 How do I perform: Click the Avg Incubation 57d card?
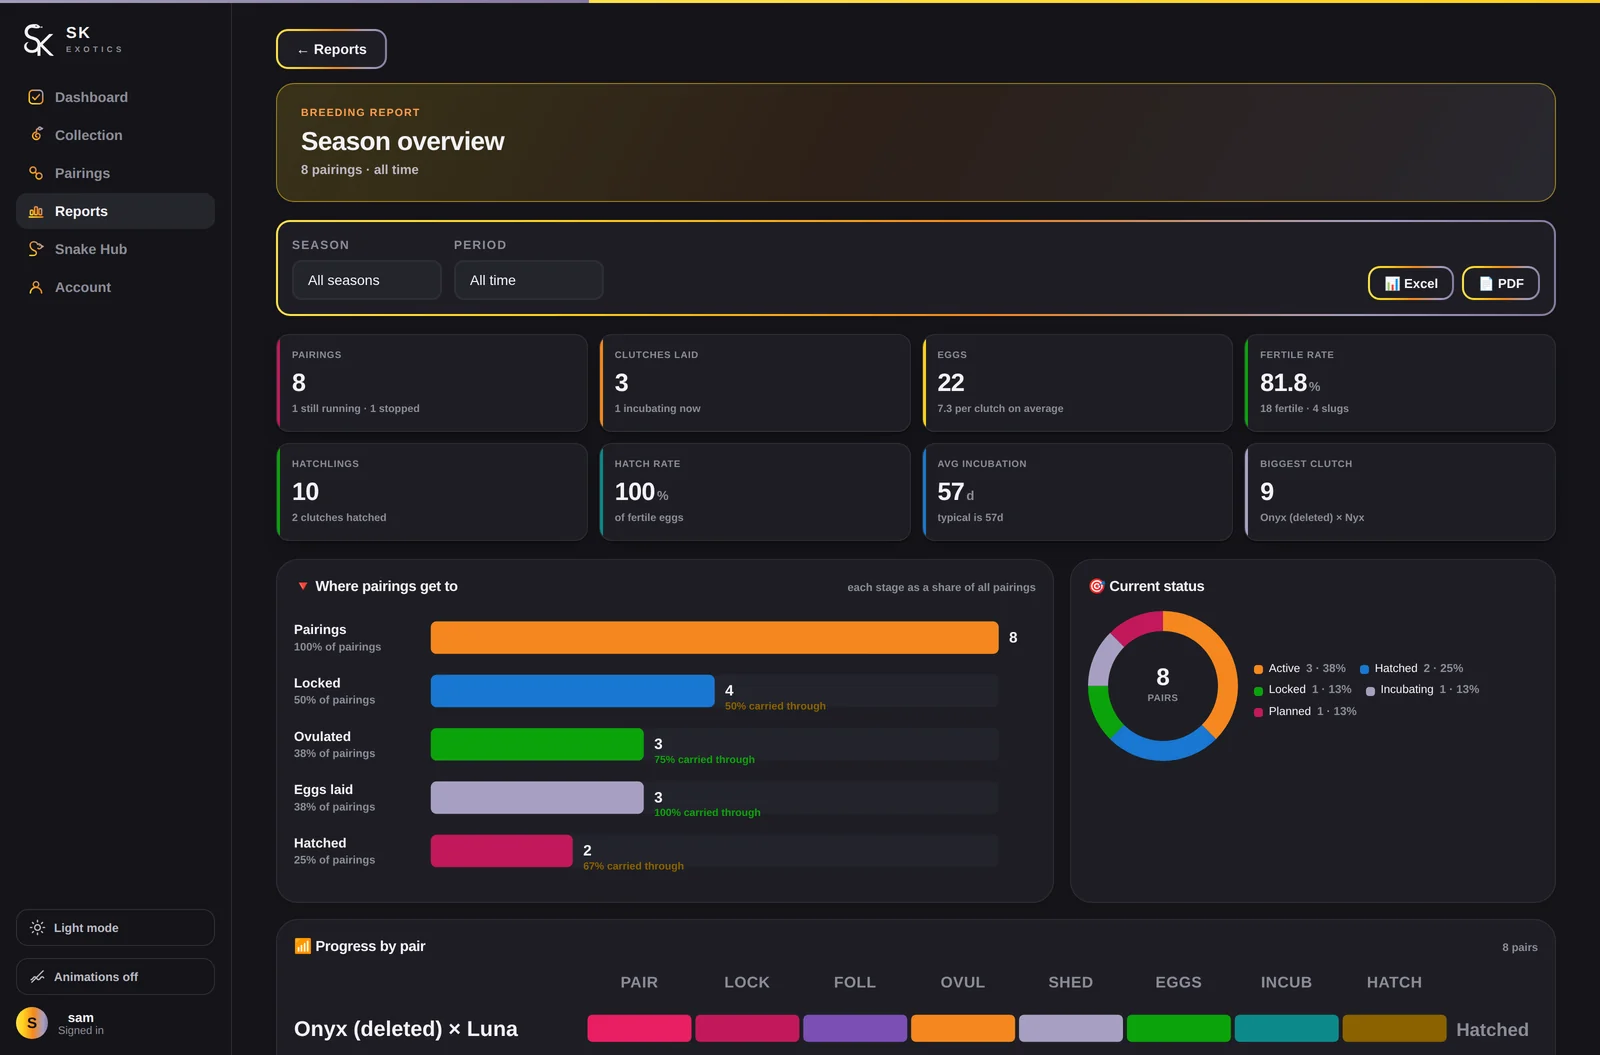coord(1077,492)
